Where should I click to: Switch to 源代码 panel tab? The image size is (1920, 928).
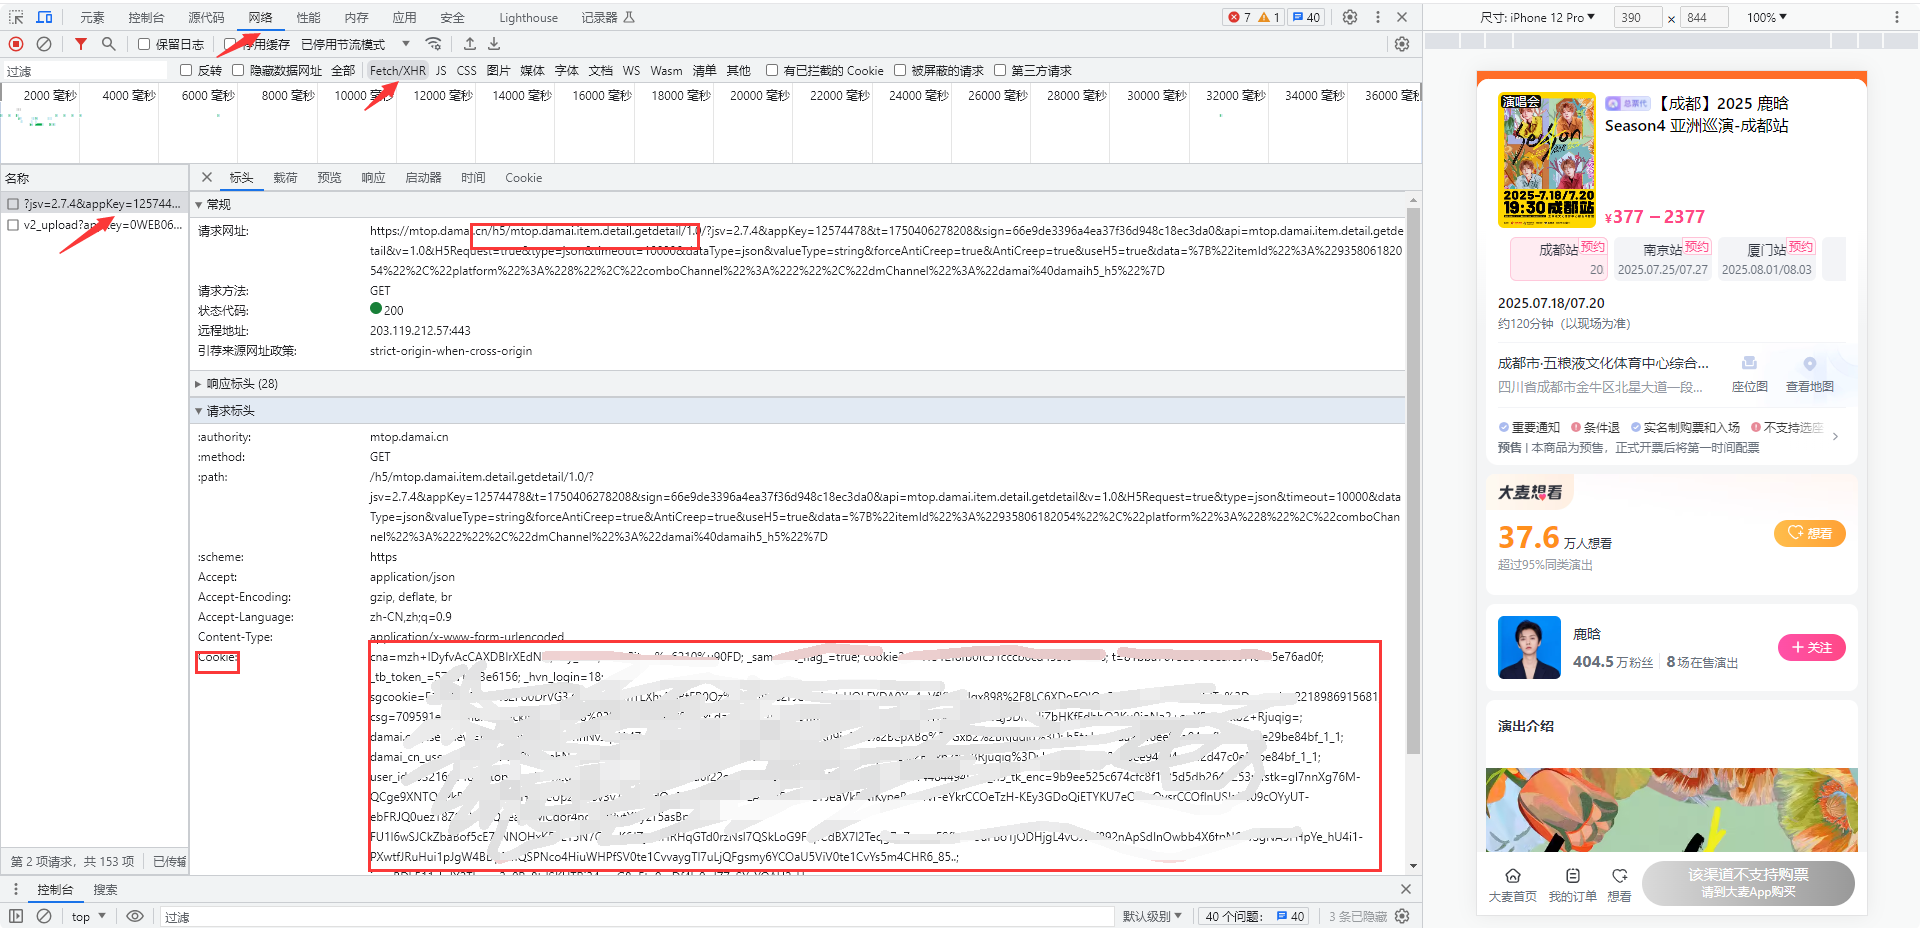coord(206,17)
